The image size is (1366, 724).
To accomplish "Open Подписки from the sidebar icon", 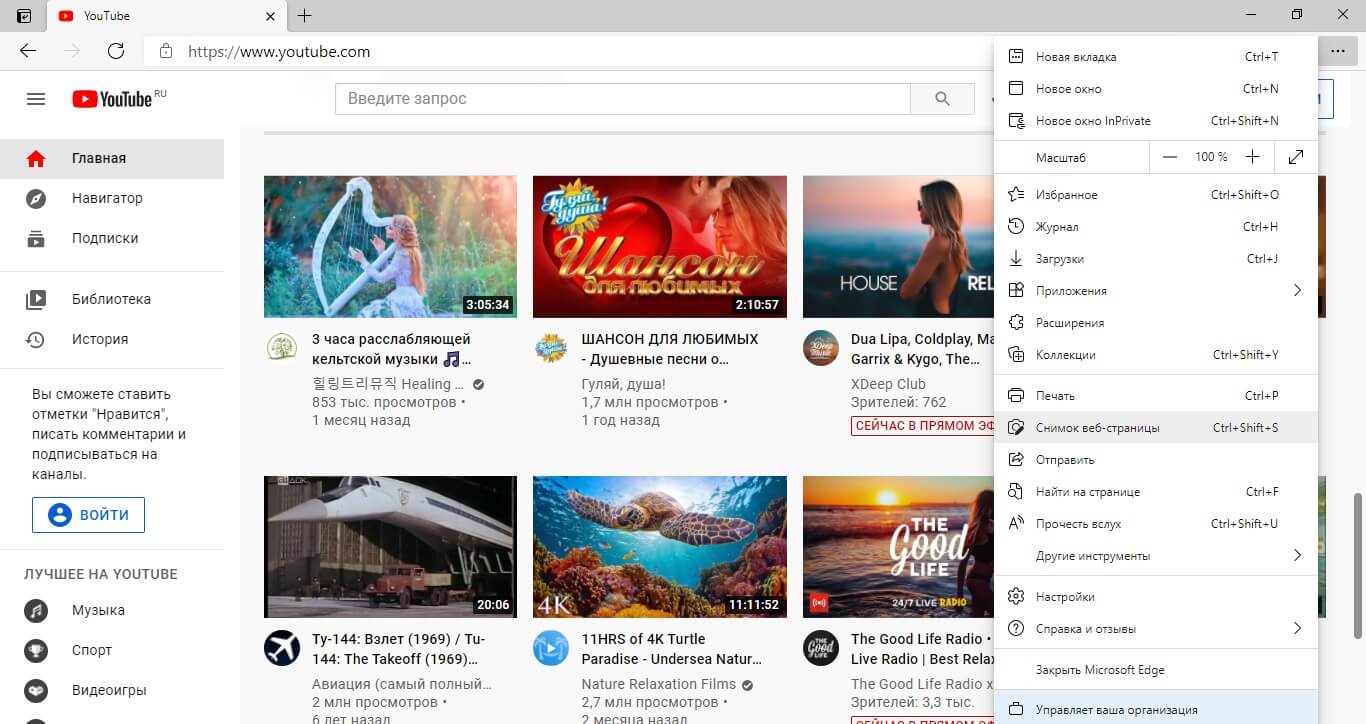I will 35,238.
